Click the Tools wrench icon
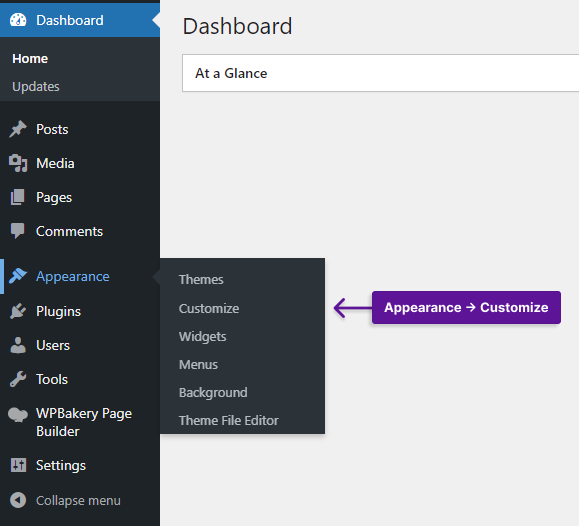Viewport: 579px width, 526px height. pos(18,379)
